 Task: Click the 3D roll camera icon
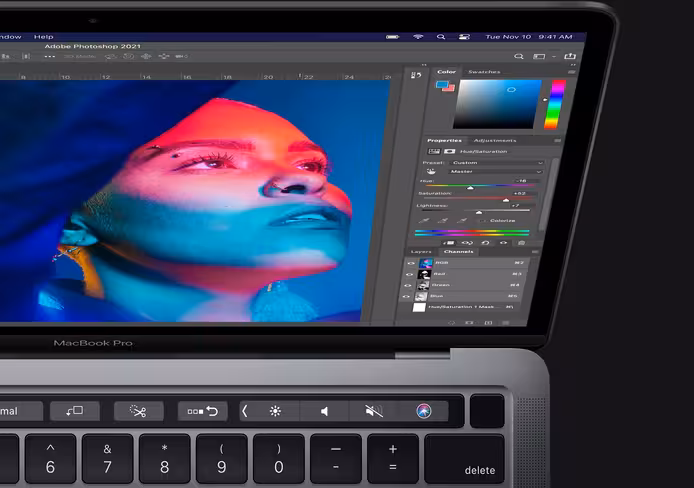coord(129,57)
